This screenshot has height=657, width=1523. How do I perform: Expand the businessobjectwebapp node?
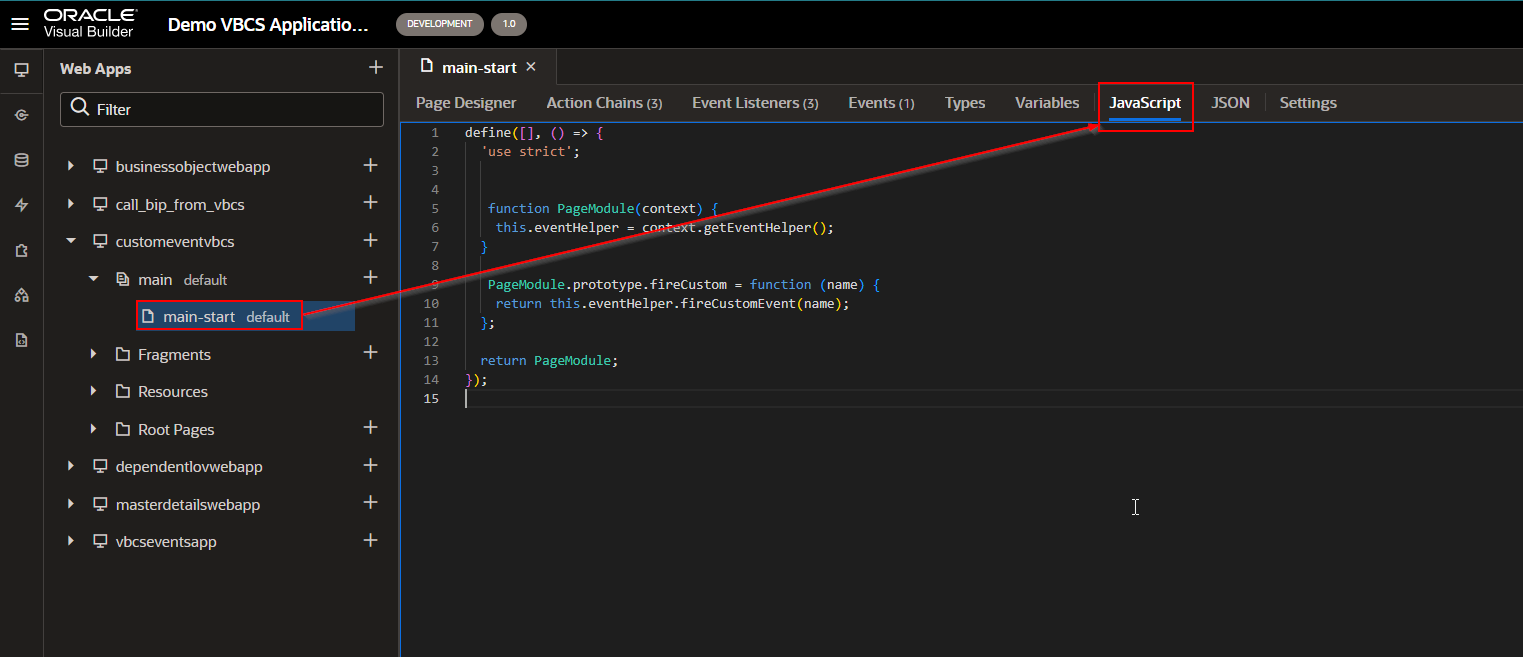pyautogui.click(x=71, y=167)
